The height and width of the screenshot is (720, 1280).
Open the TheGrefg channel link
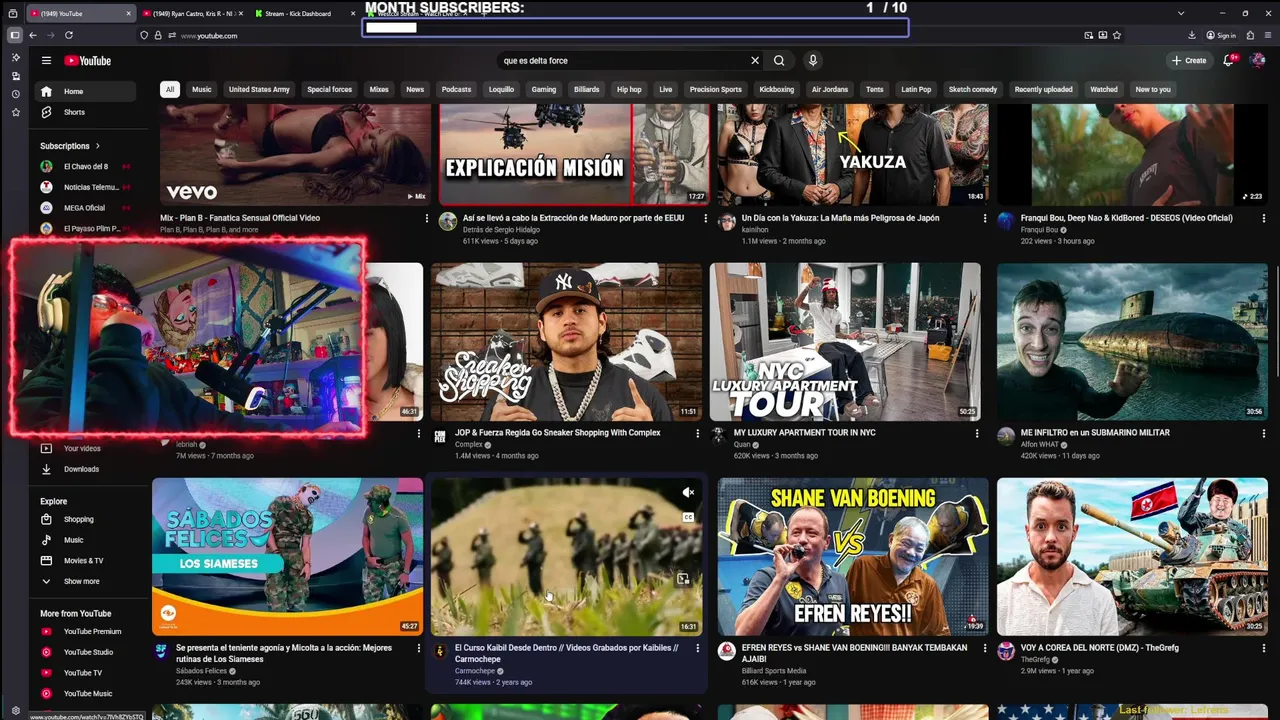(x=1035, y=660)
